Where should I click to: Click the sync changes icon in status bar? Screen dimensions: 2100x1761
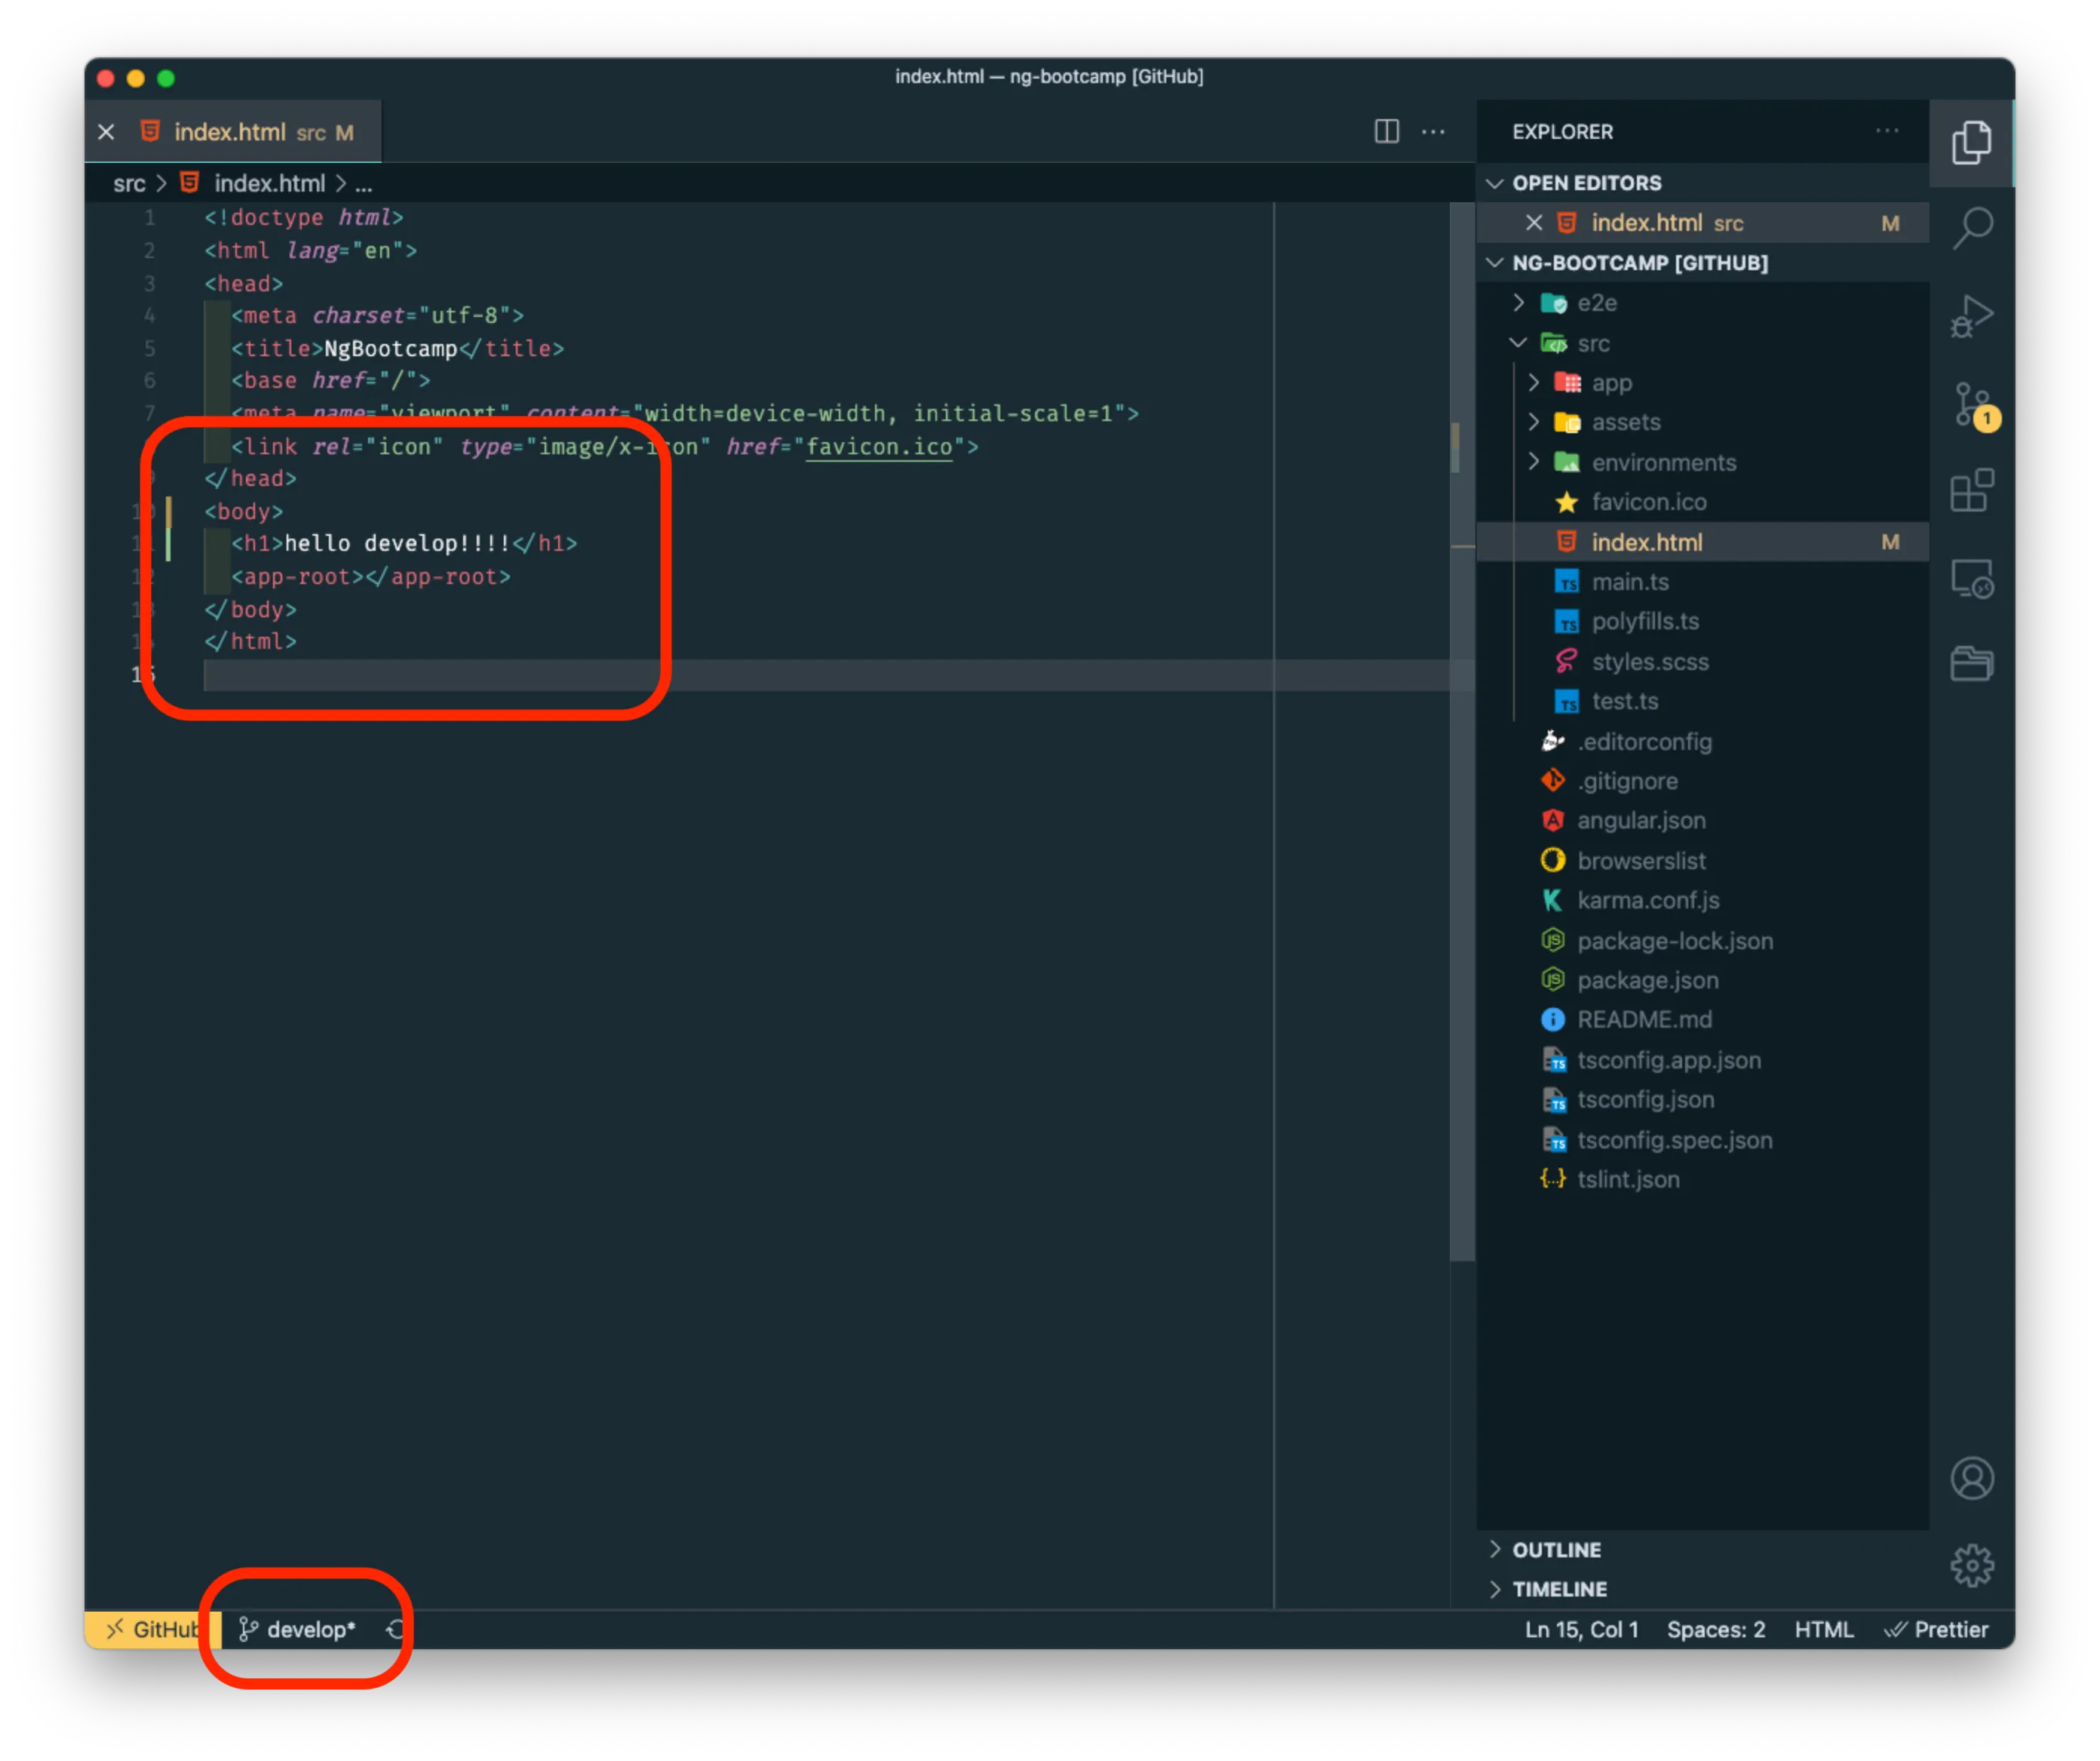tap(396, 1629)
